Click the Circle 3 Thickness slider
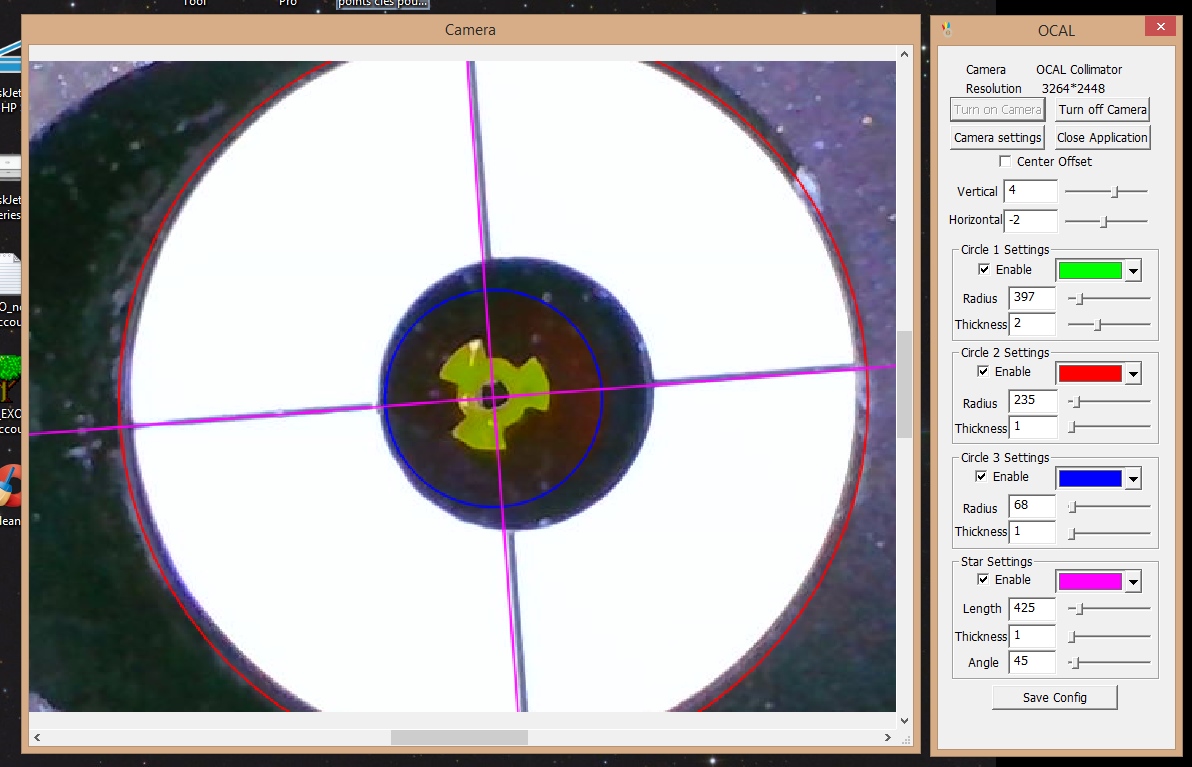 [1109, 534]
